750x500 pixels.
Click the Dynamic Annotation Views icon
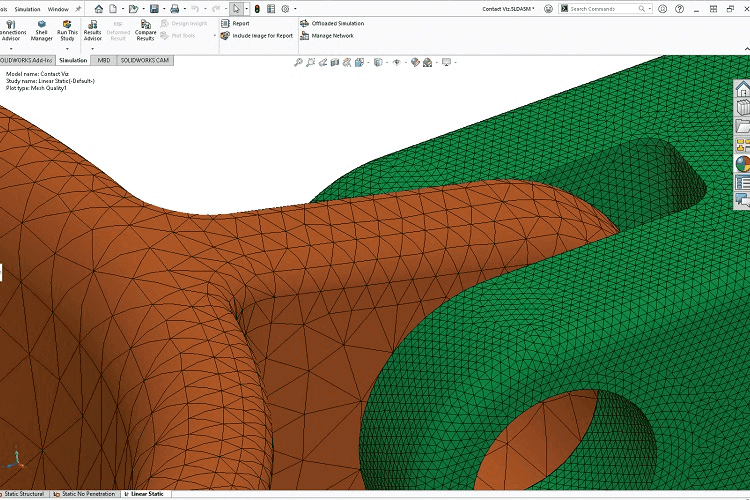point(347,62)
